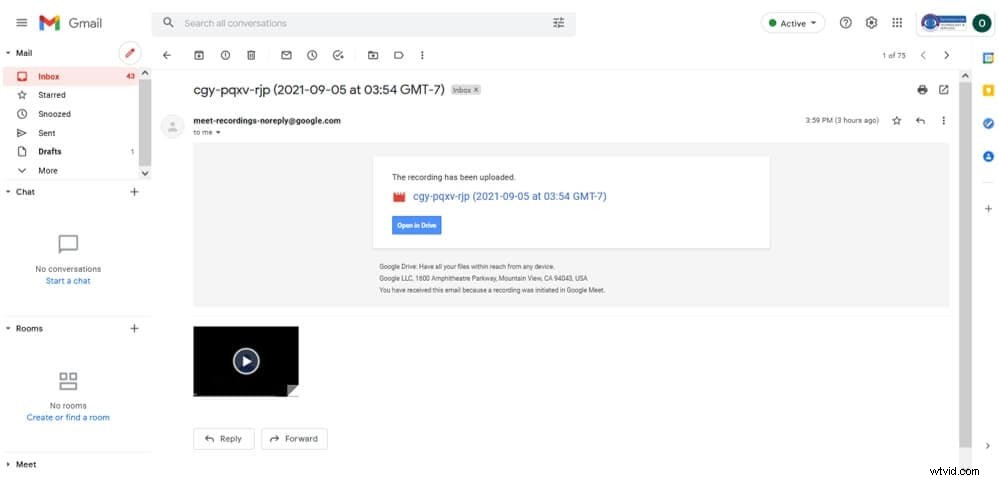Viewport: 999px width, 481px height.
Task: Go to older conversation arrow
Action: pos(947,55)
